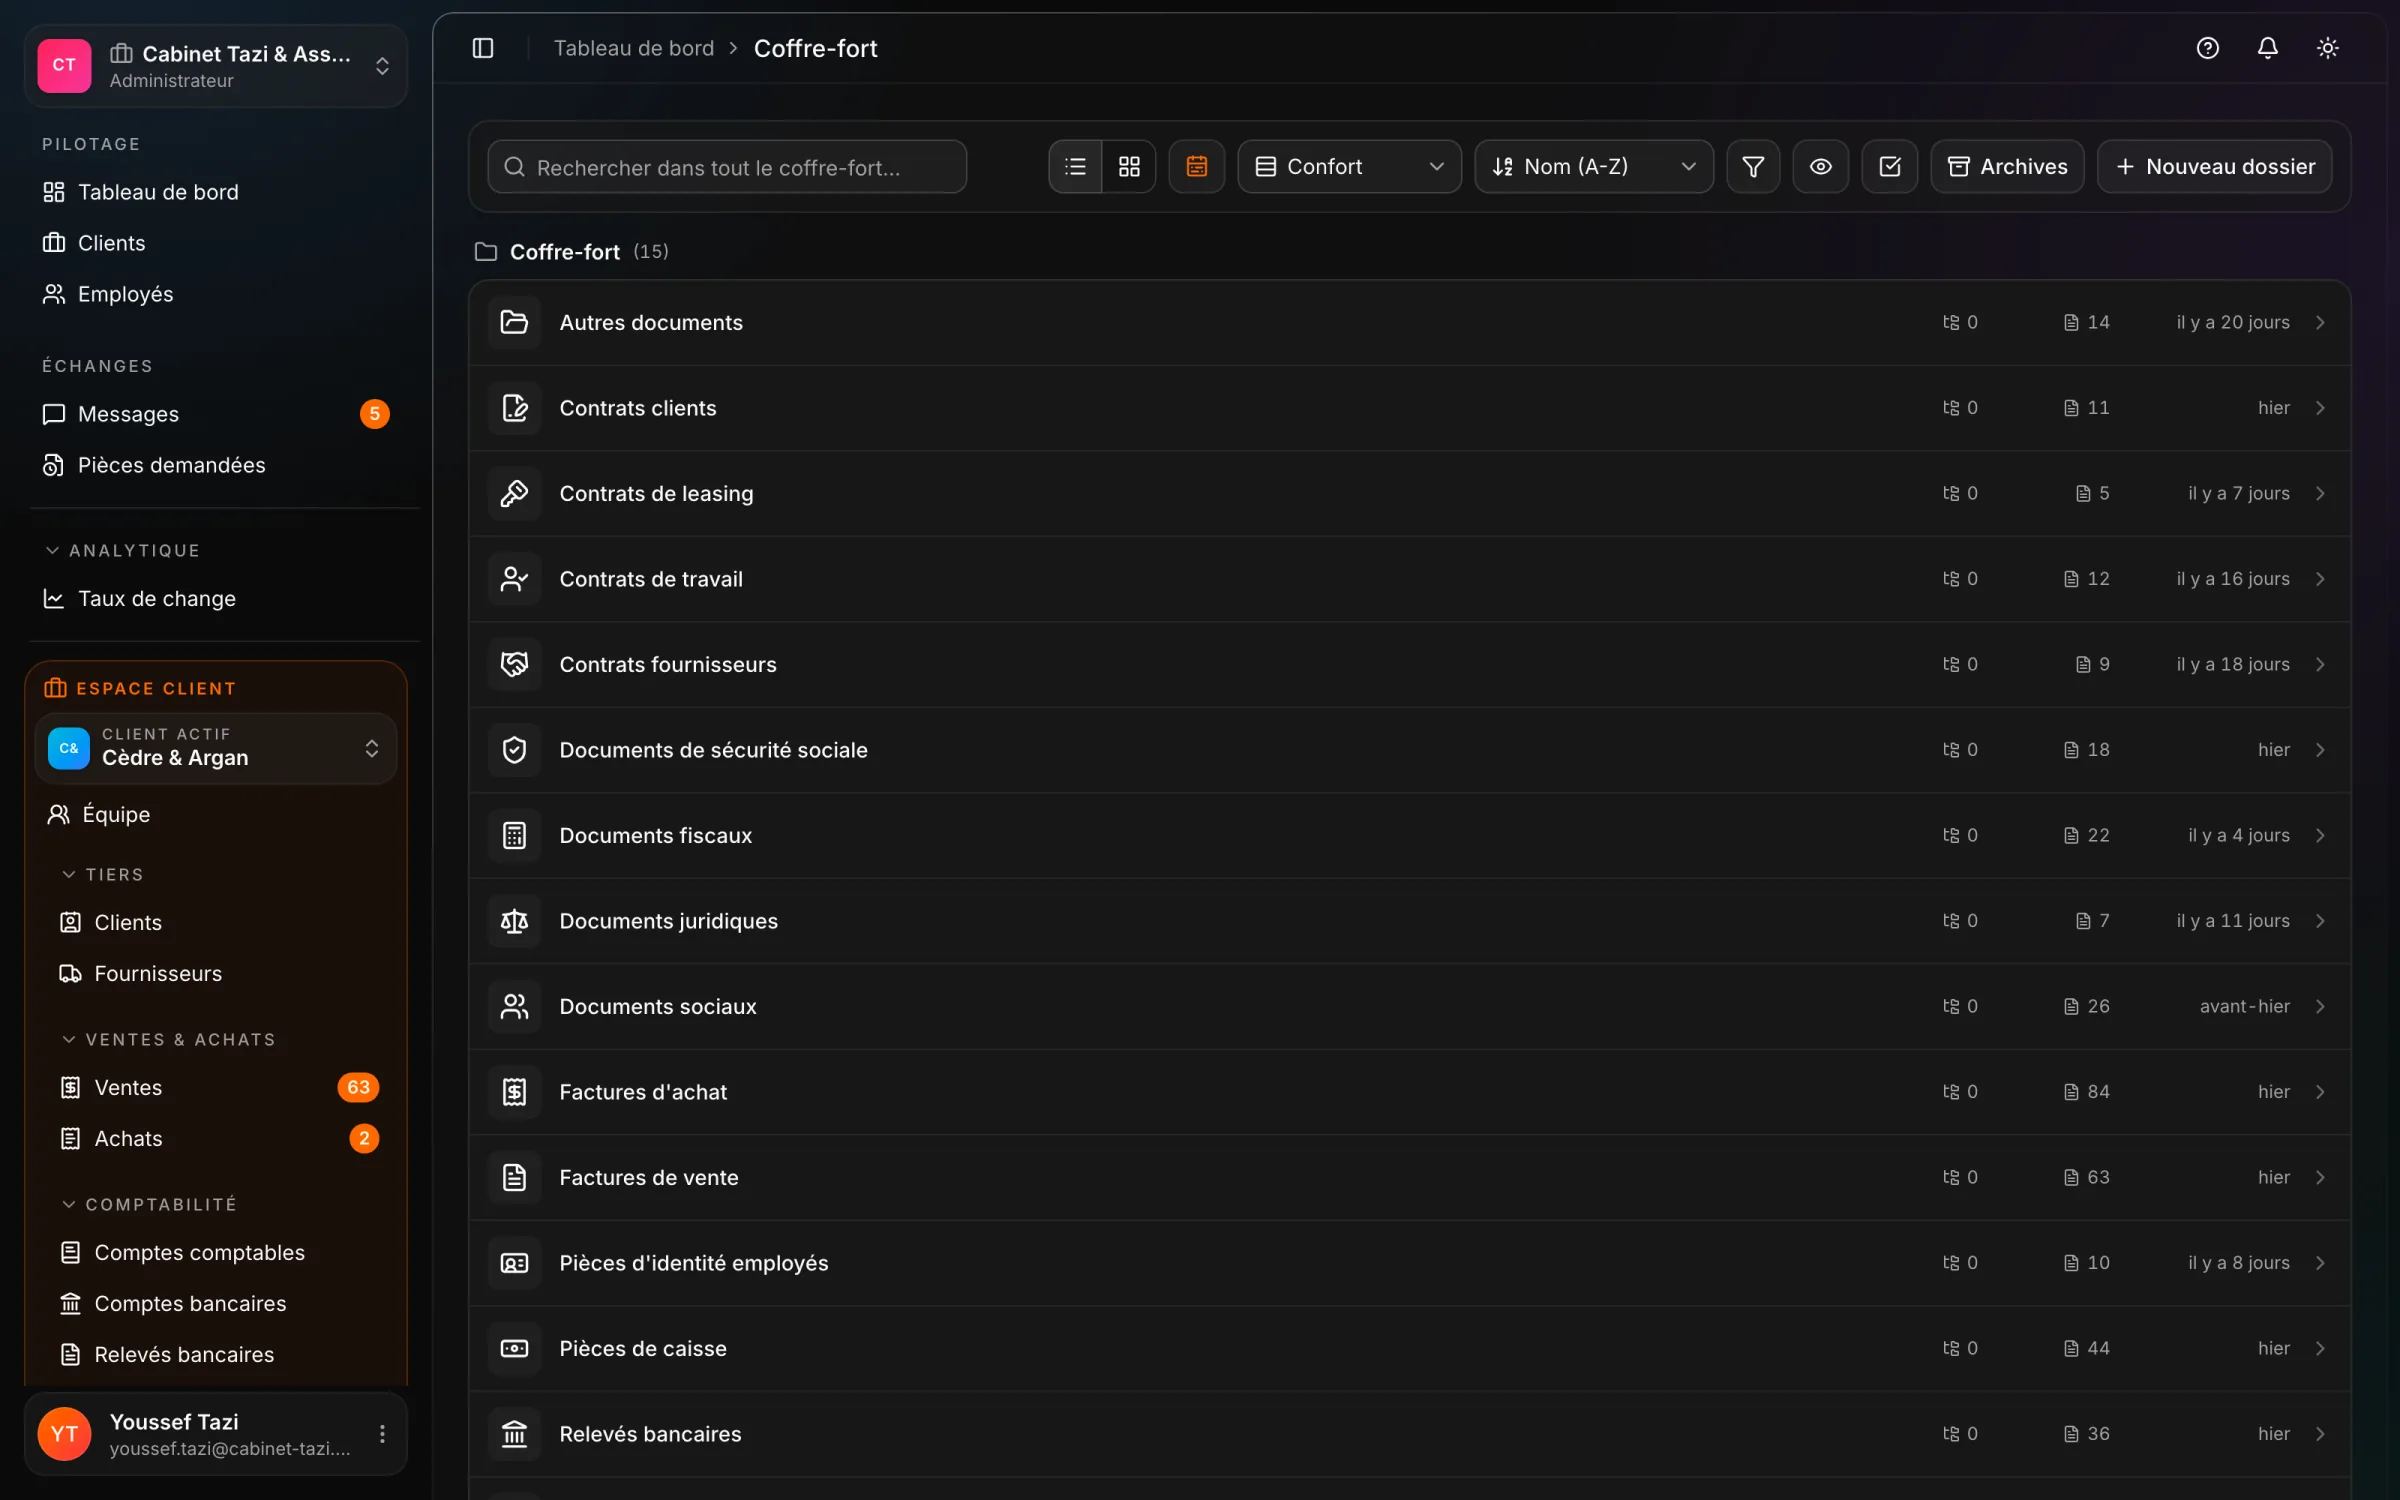Open the Youssef Tazi user options menu

point(382,1434)
